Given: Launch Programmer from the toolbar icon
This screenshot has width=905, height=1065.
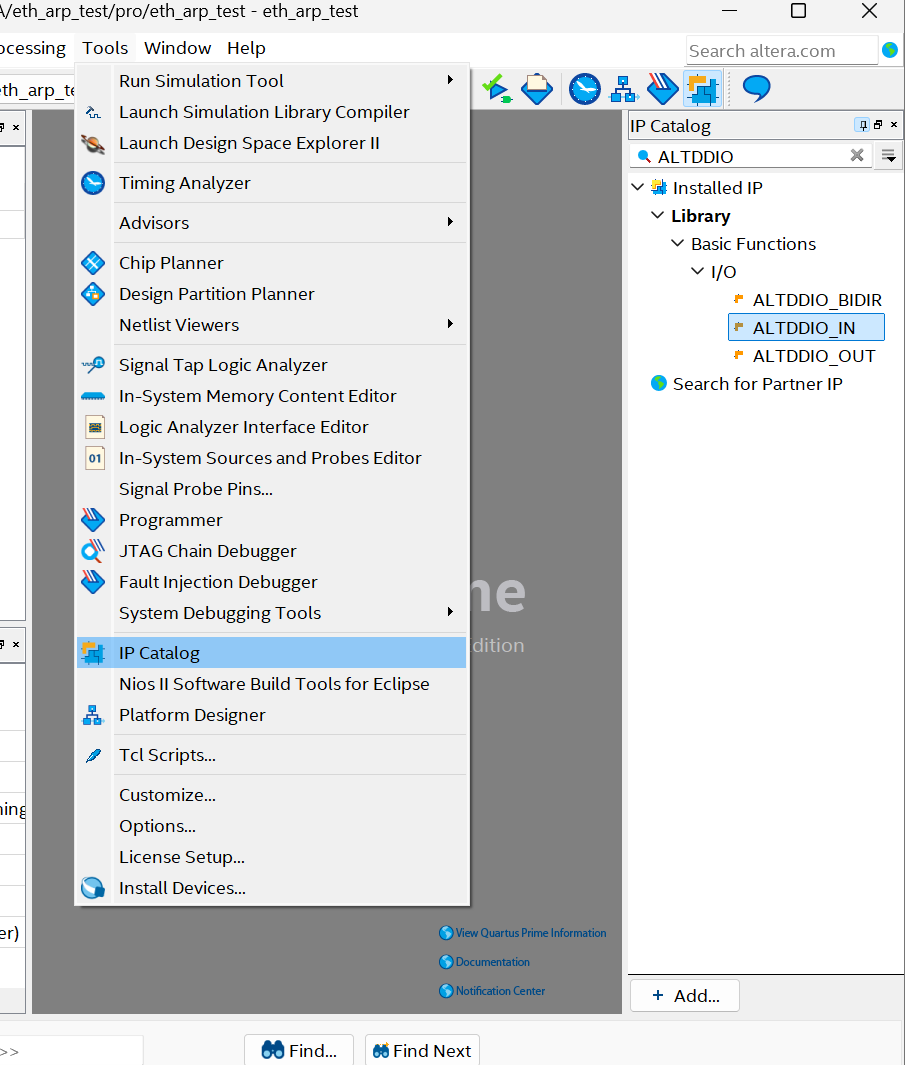Looking at the screenshot, I should tap(662, 89).
